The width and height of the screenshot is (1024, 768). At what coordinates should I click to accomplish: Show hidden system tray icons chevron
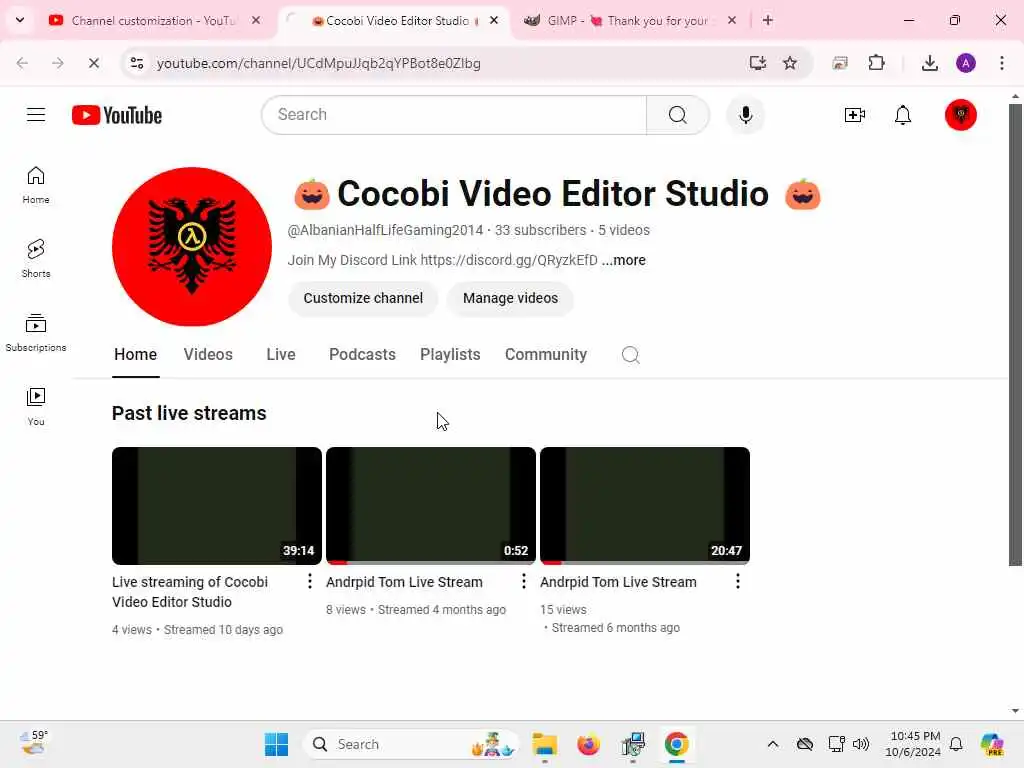point(773,744)
